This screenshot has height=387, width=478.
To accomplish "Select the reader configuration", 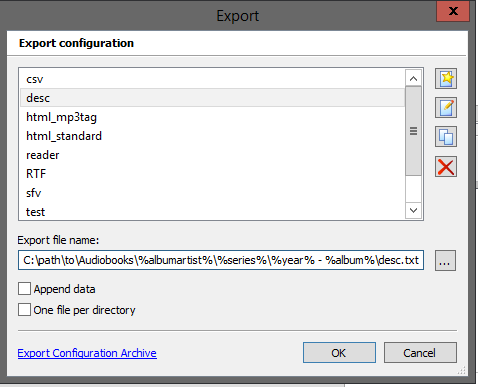I will 212,155.
